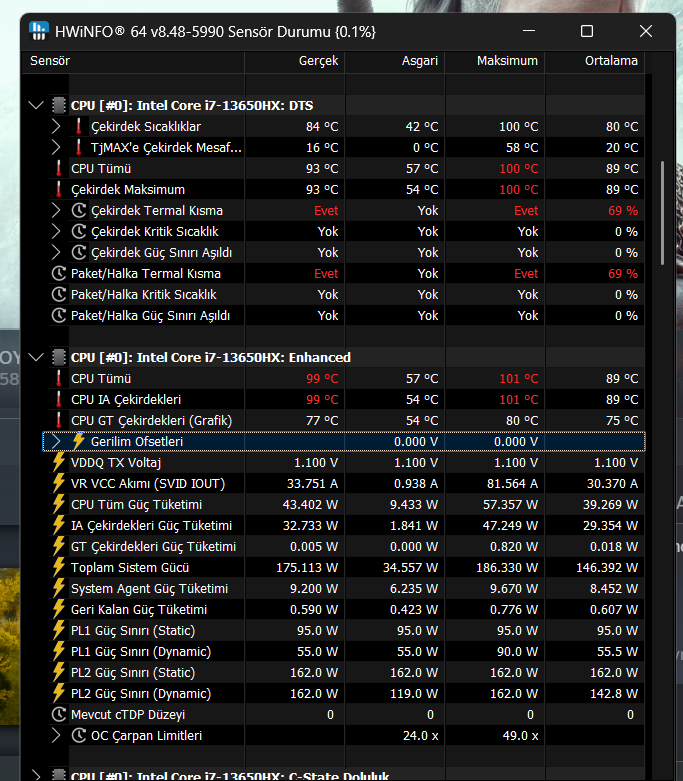Select the IA Çekirdekleri Güç Tüketimi row
The image size is (683, 781).
point(347,525)
